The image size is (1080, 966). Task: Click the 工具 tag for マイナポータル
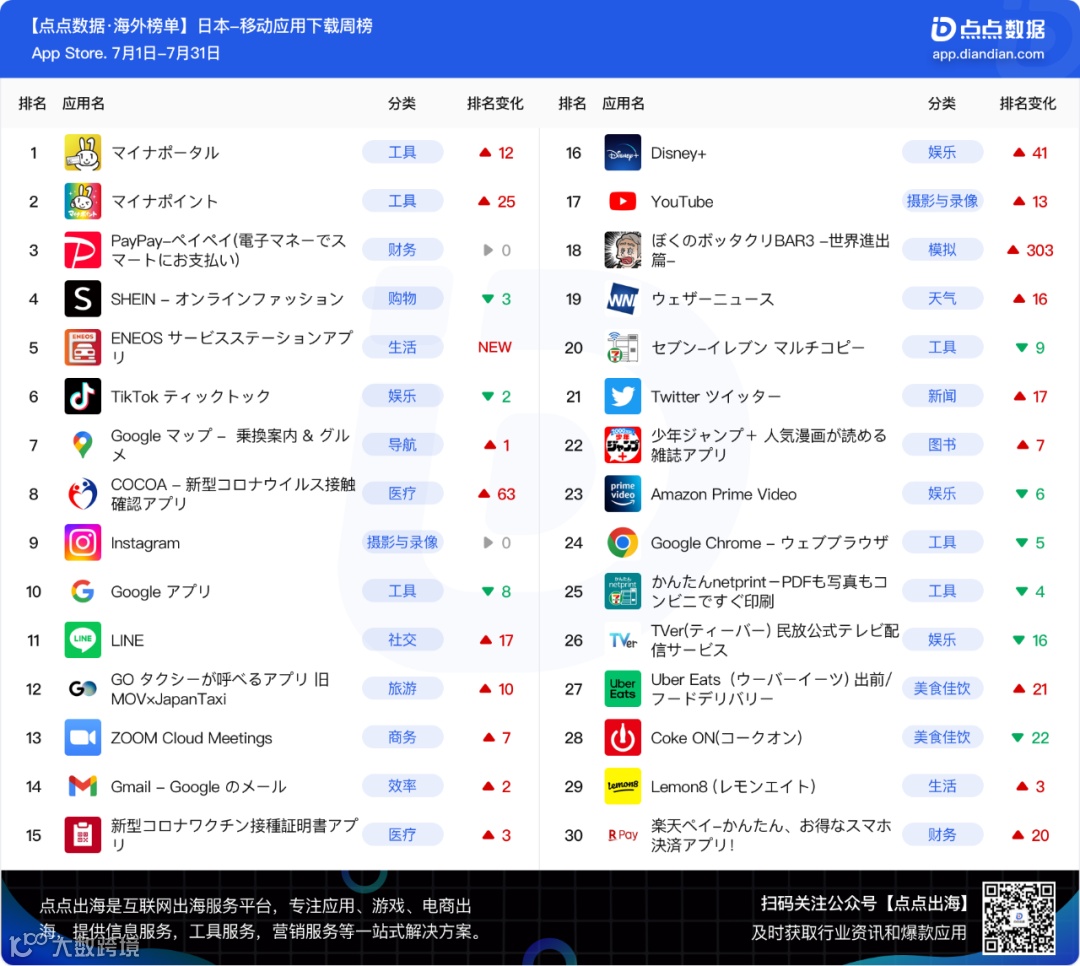[x=402, y=152]
